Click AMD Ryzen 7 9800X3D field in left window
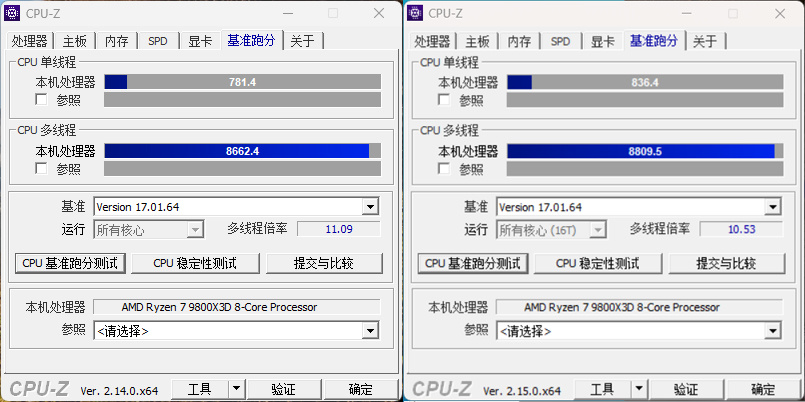Screen dimensions: 805x402 237,307
